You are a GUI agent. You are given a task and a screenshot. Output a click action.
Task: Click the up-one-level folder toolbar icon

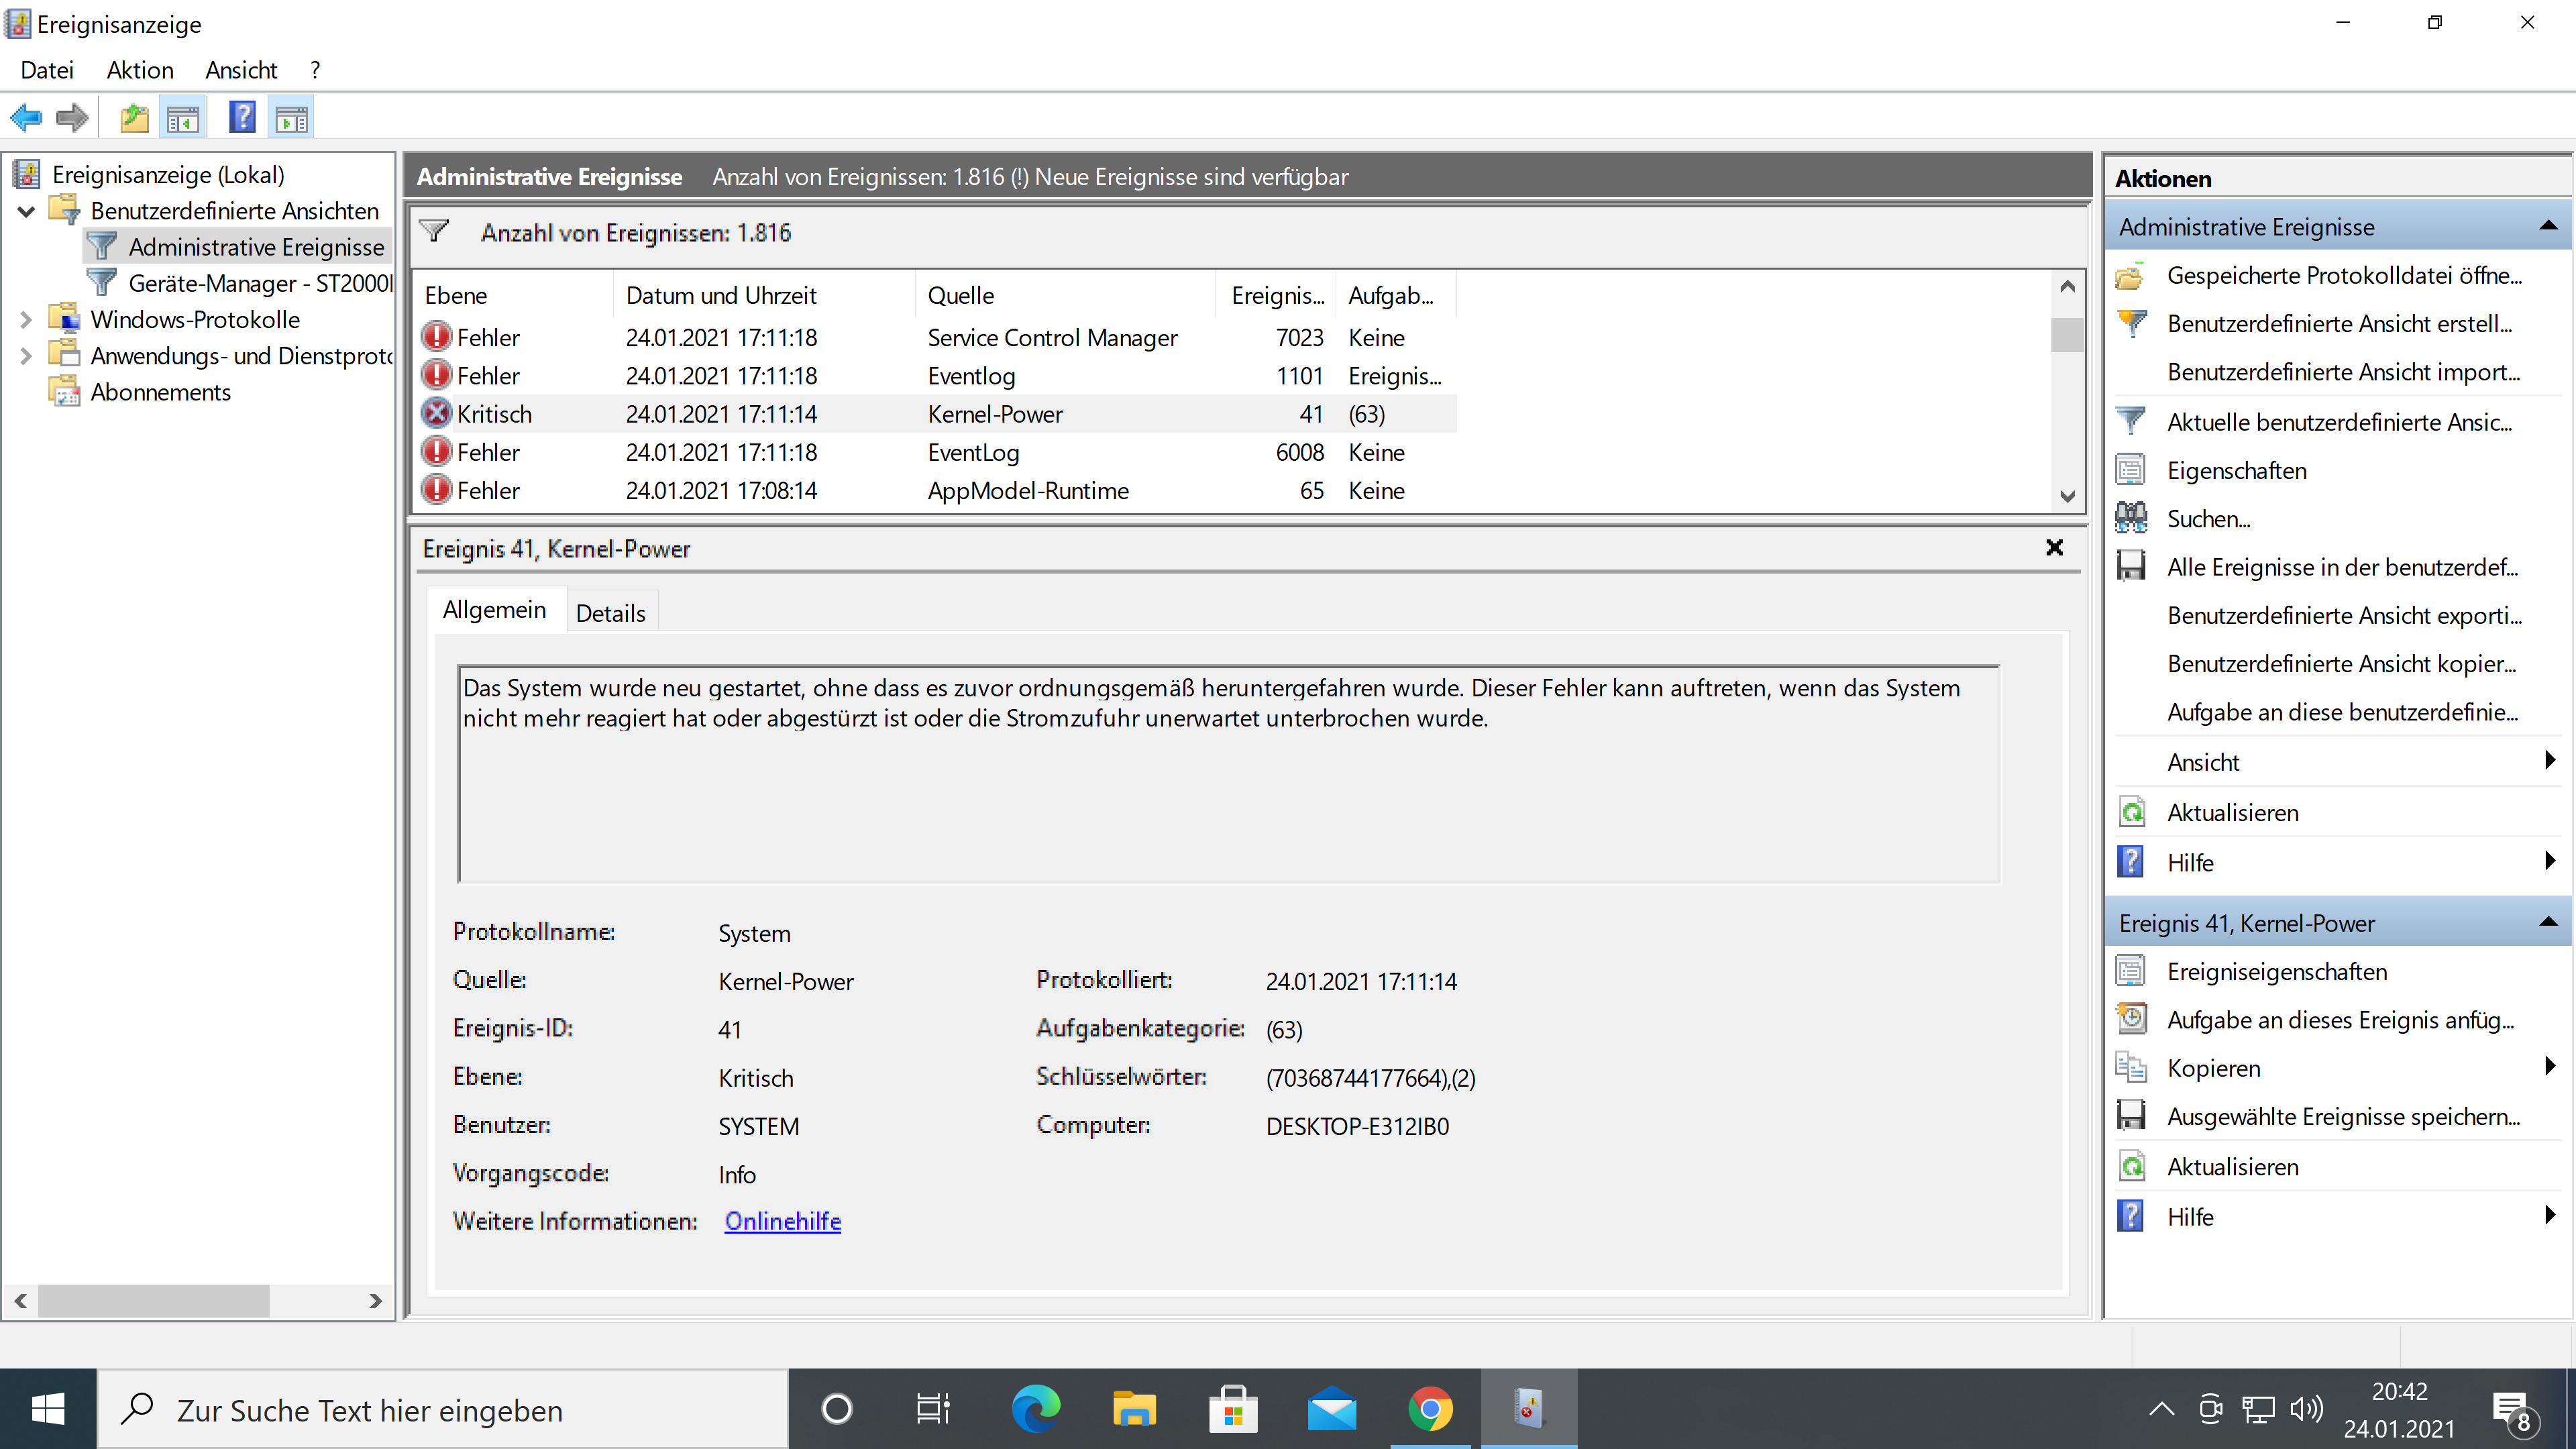[134, 118]
